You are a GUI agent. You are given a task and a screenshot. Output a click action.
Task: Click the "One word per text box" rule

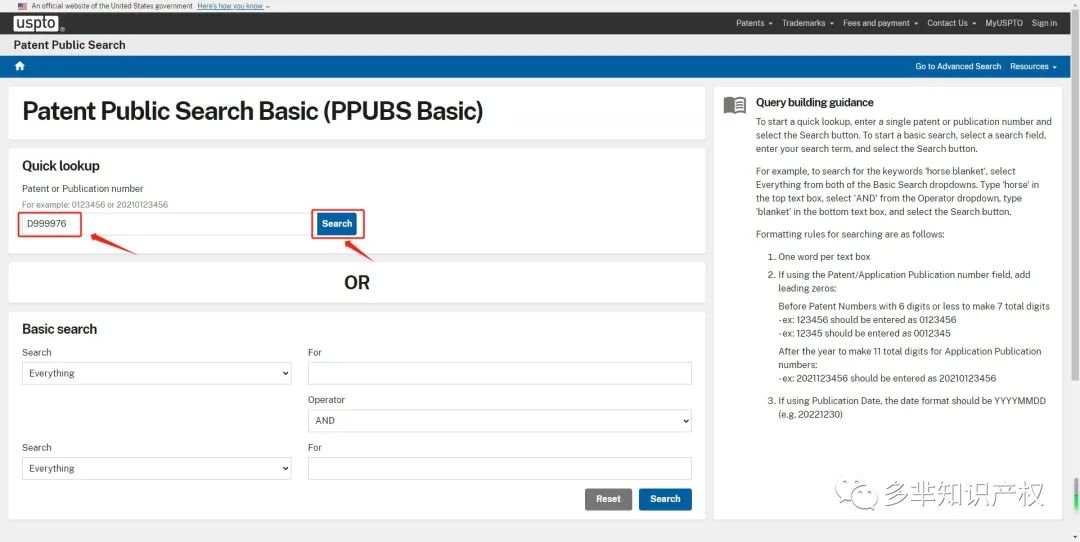click(x=824, y=257)
